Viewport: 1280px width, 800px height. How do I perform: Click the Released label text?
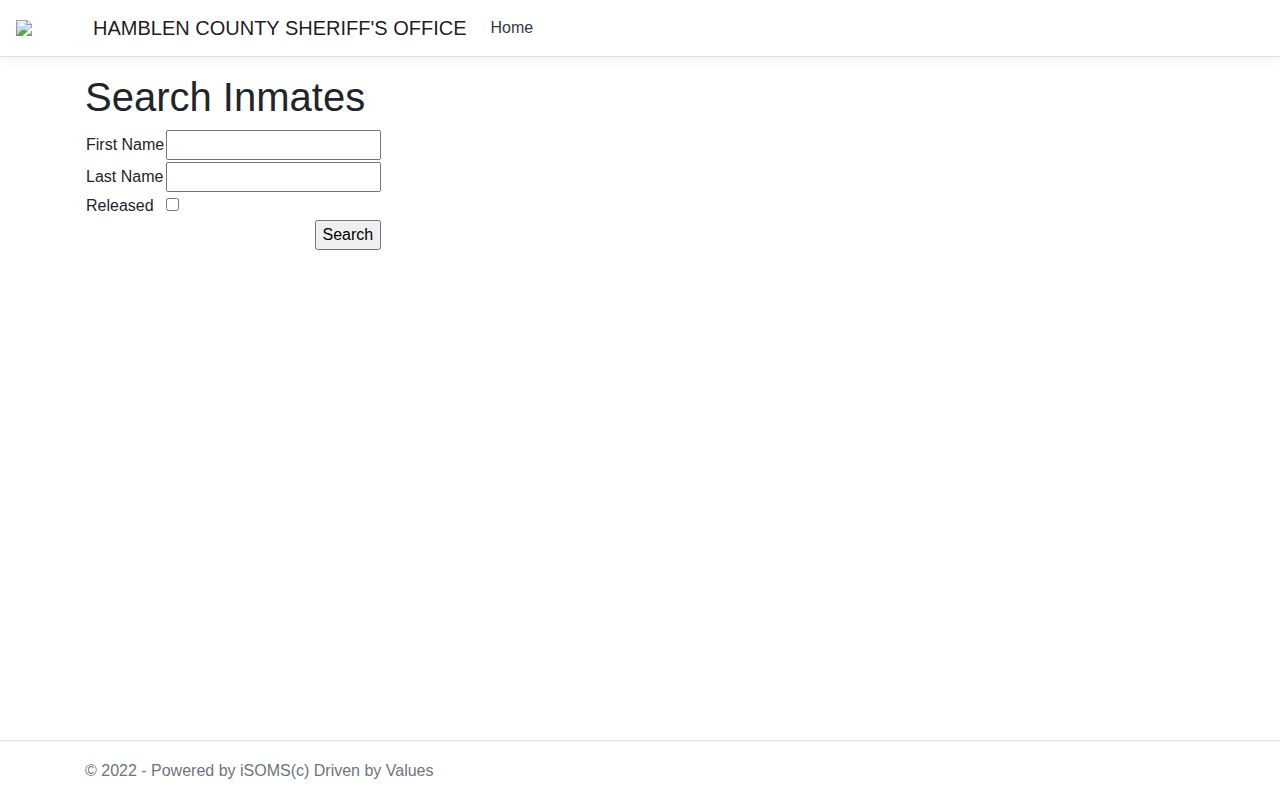point(120,206)
